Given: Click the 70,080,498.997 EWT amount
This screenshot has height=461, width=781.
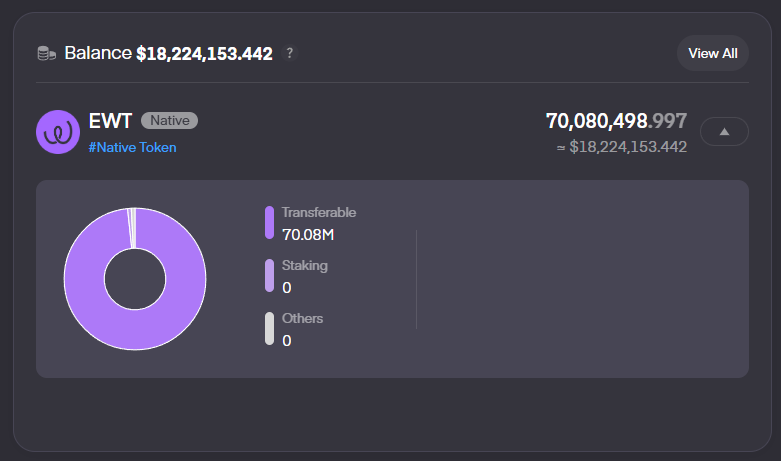Looking at the screenshot, I should click(x=617, y=121).
